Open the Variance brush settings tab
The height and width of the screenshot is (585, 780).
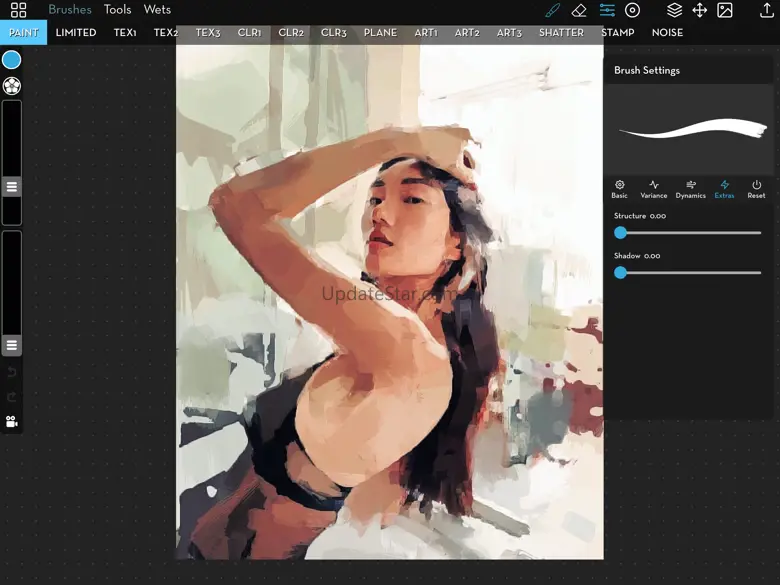(654, 190)
